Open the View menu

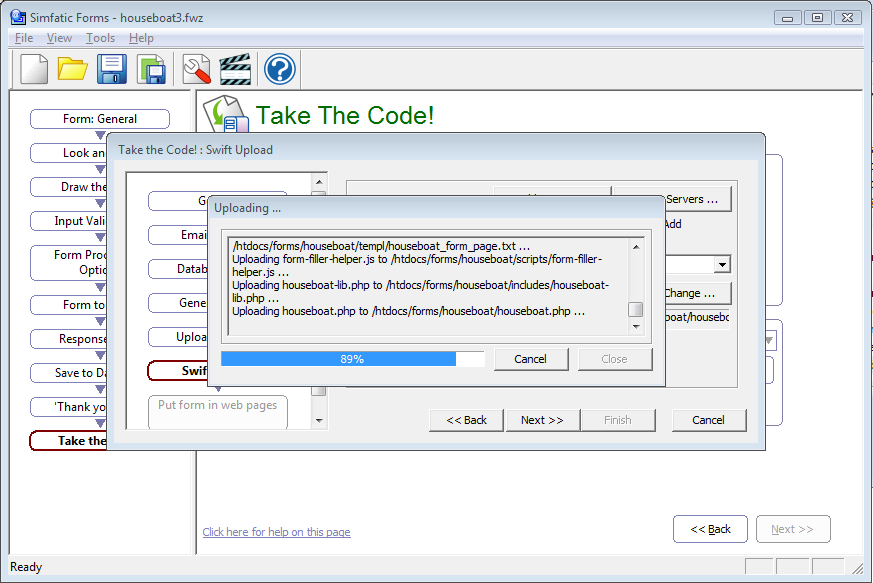(59, 38)
